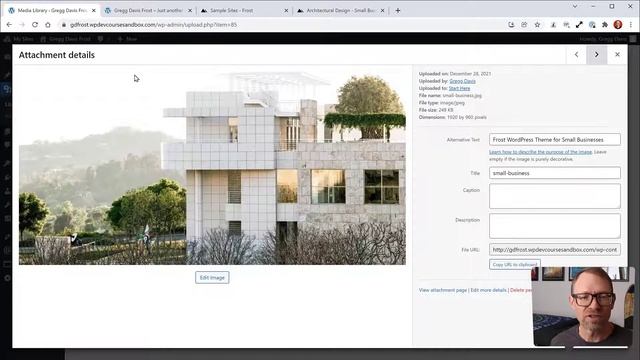Go to the next attachment
640x360 pixels.
[597, 54]
